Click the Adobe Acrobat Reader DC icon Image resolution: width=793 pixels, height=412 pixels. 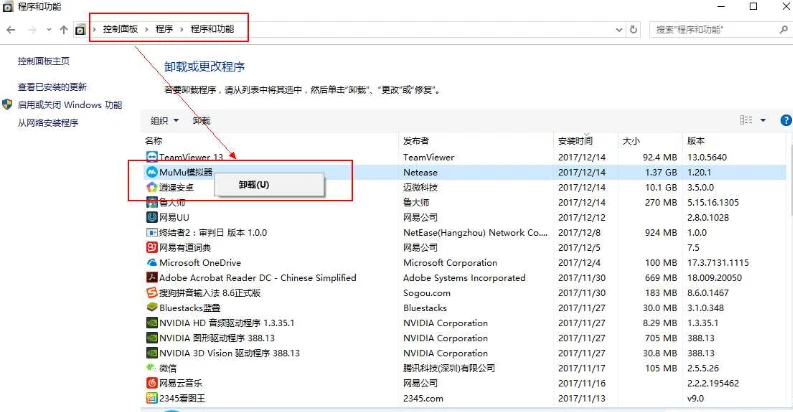[x=152, y=278]
